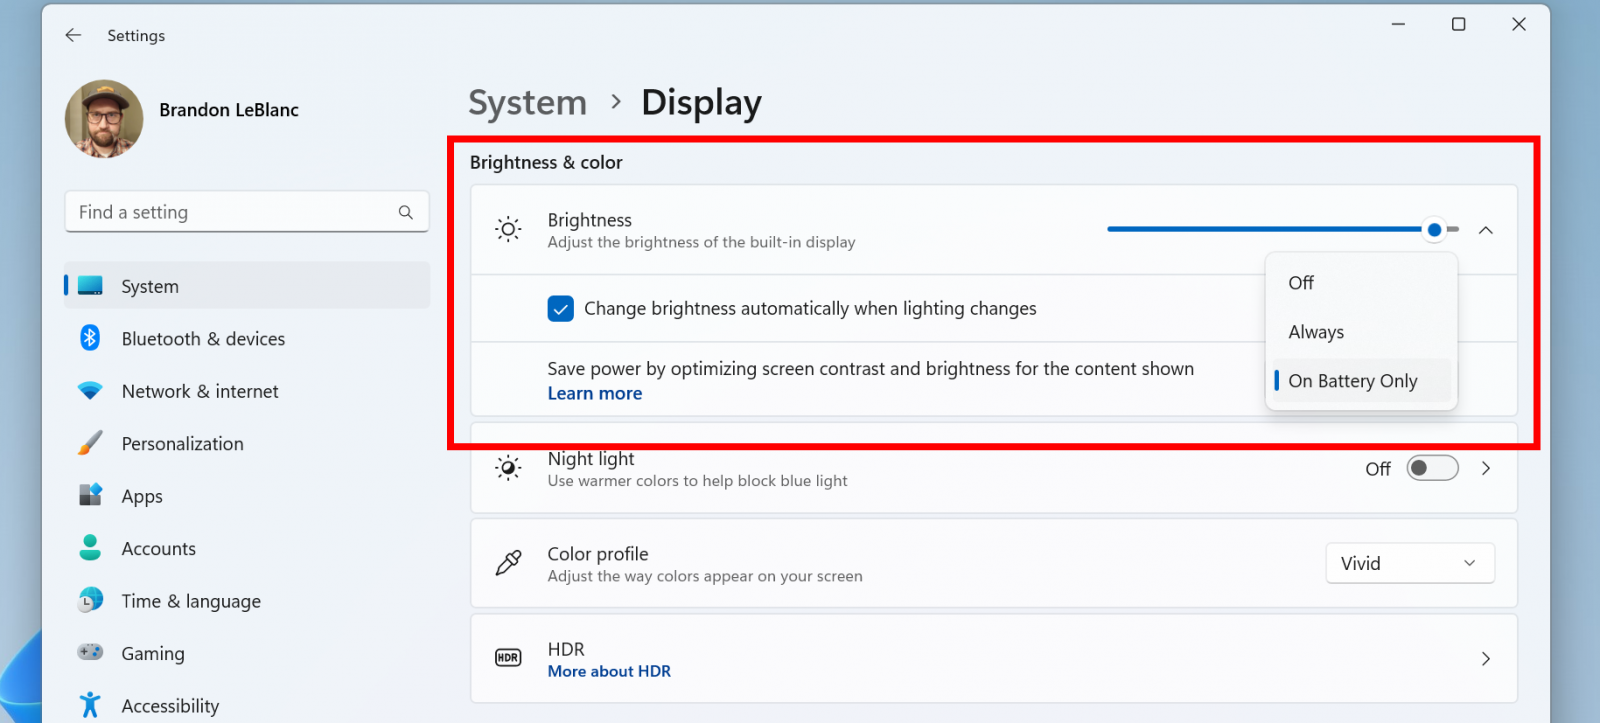Click the brightness sun icon

tap(508, 230)
